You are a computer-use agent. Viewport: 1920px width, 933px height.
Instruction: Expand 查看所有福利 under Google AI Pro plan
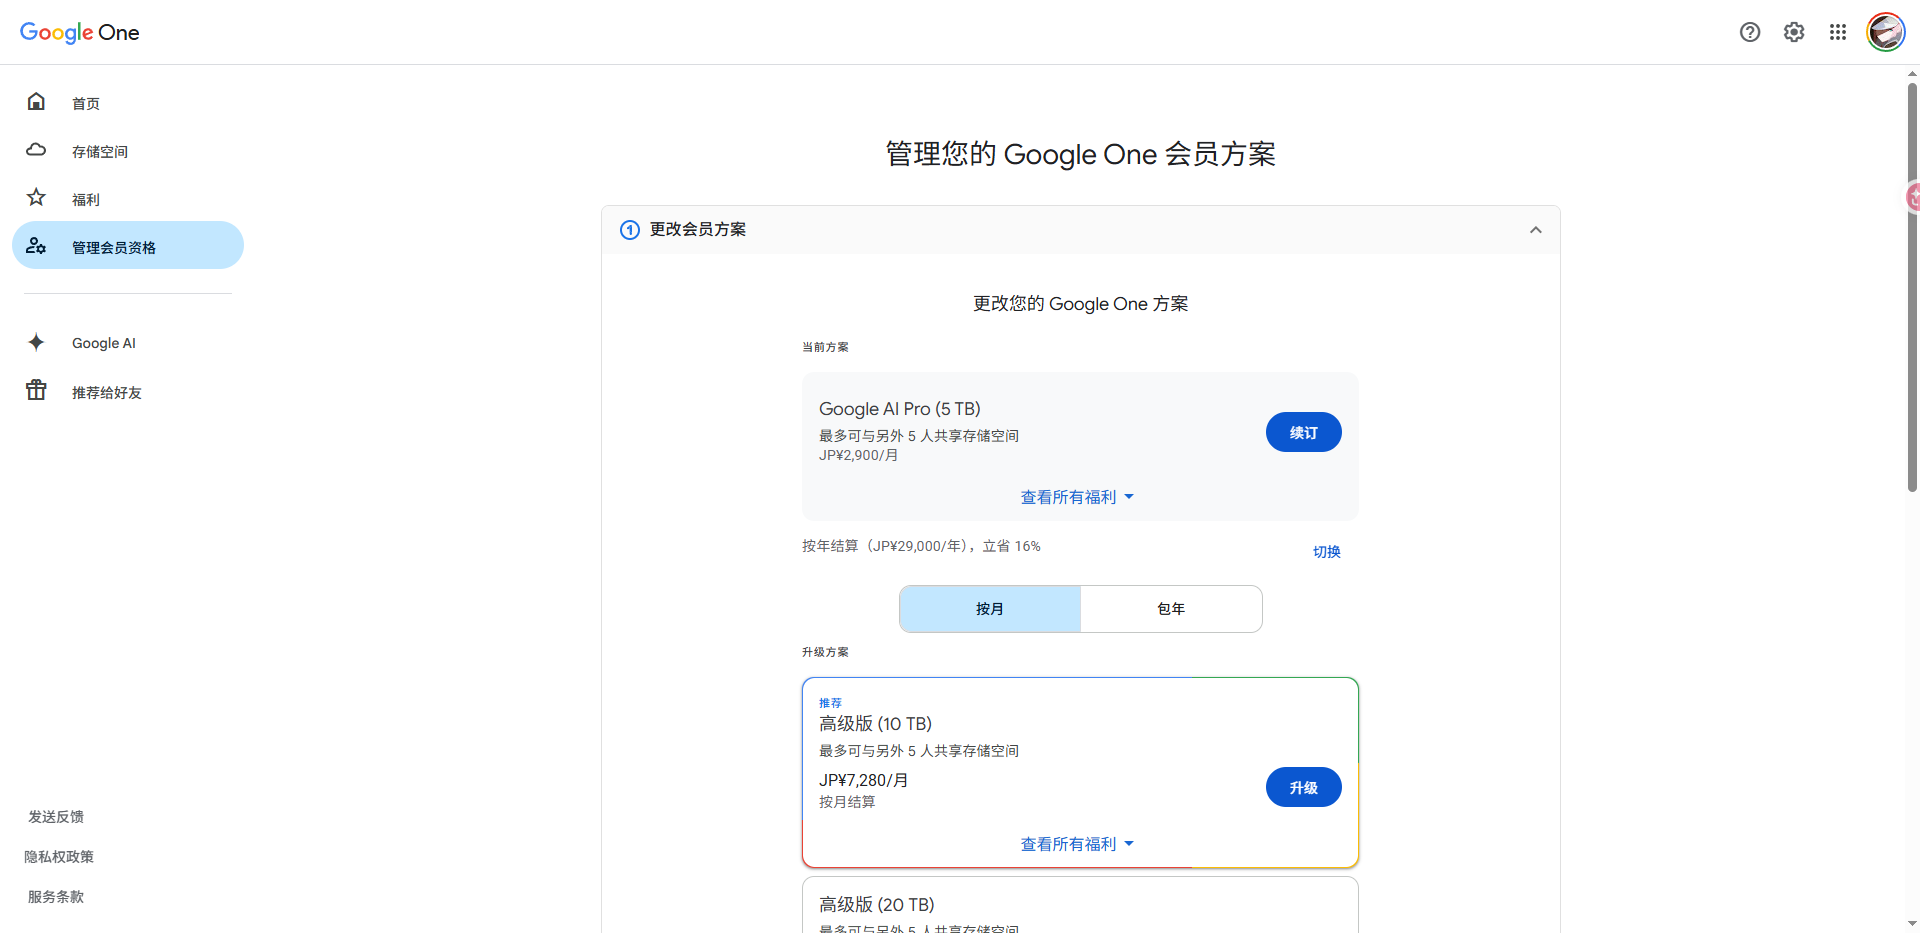tap(1078, 497)
